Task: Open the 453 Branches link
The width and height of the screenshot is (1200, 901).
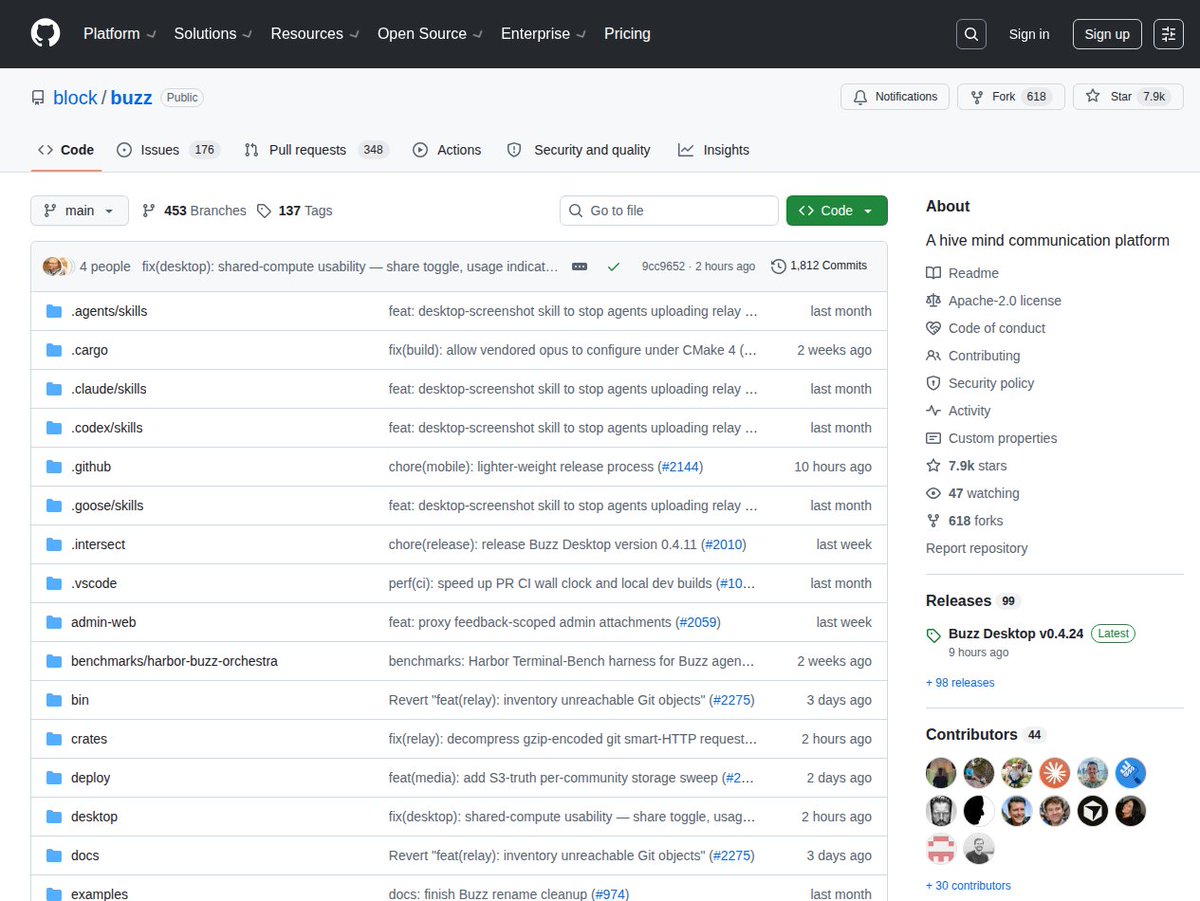Action: 194,211
